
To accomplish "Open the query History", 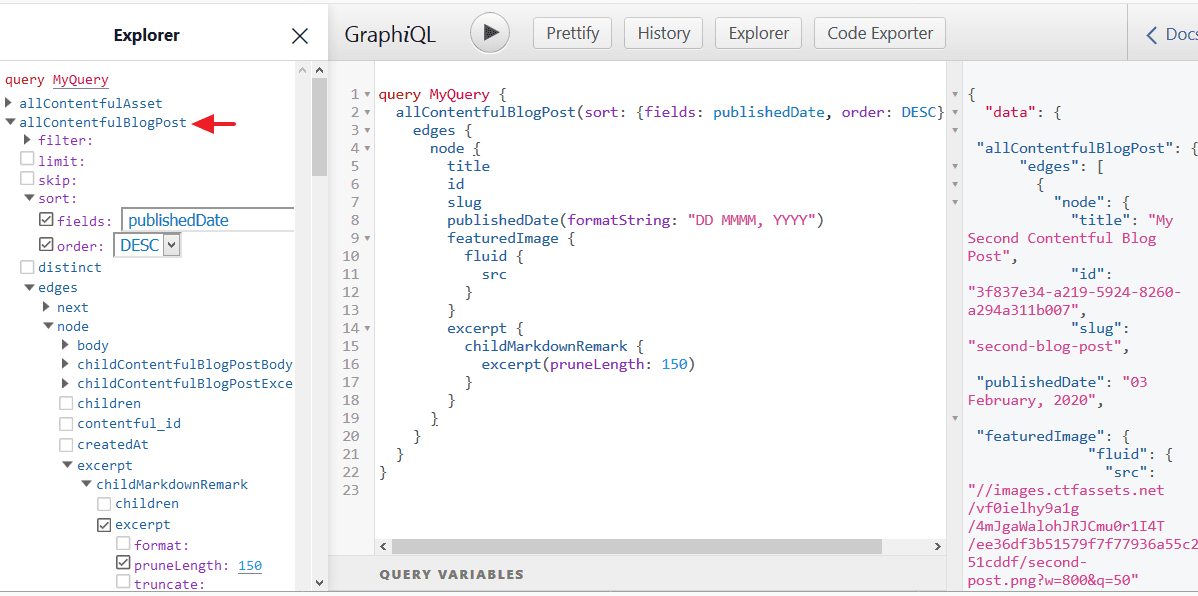I will (x=663, y=32).
